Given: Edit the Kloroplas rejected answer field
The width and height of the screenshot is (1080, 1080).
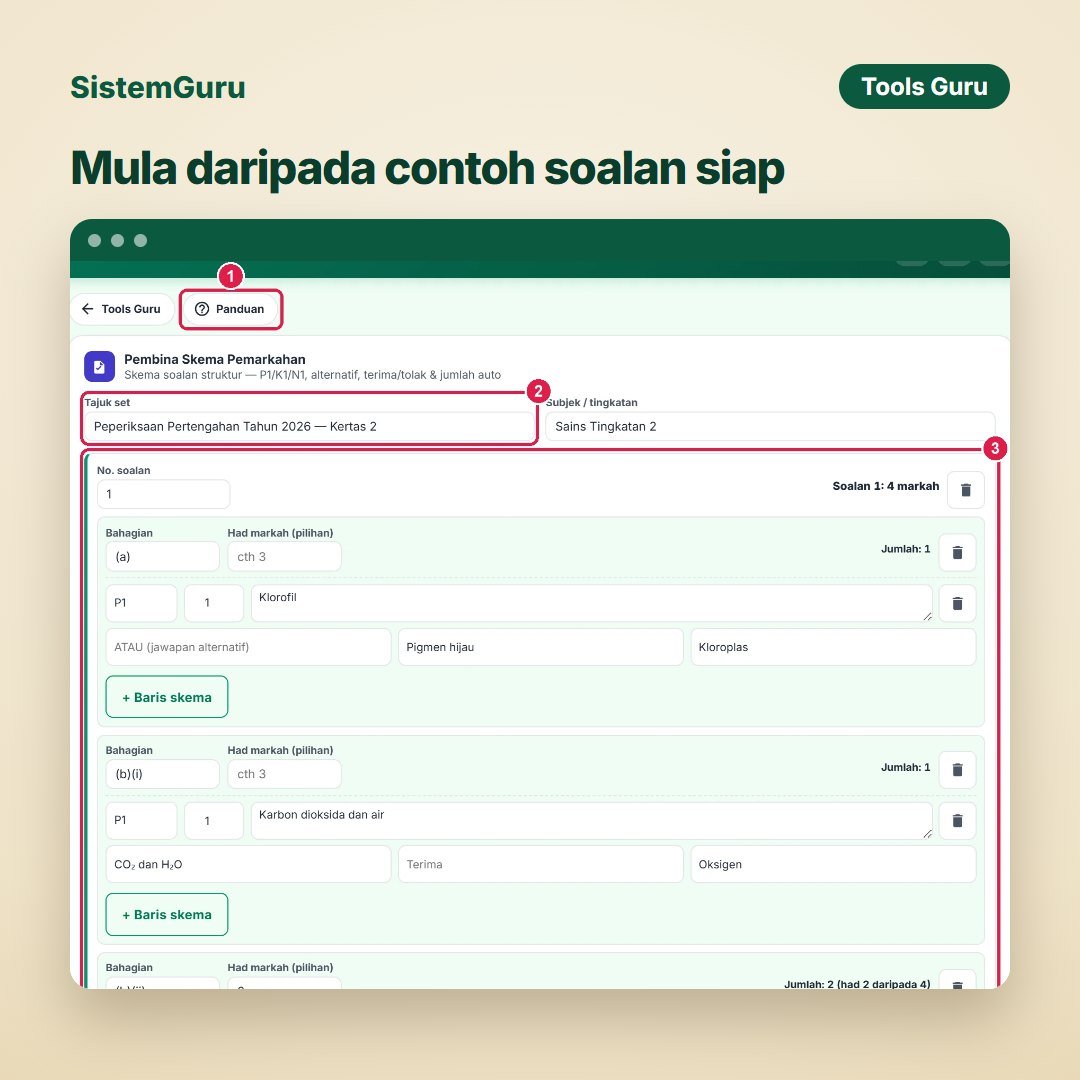Looking at the screenshot, I should click(x=833, y=647).
